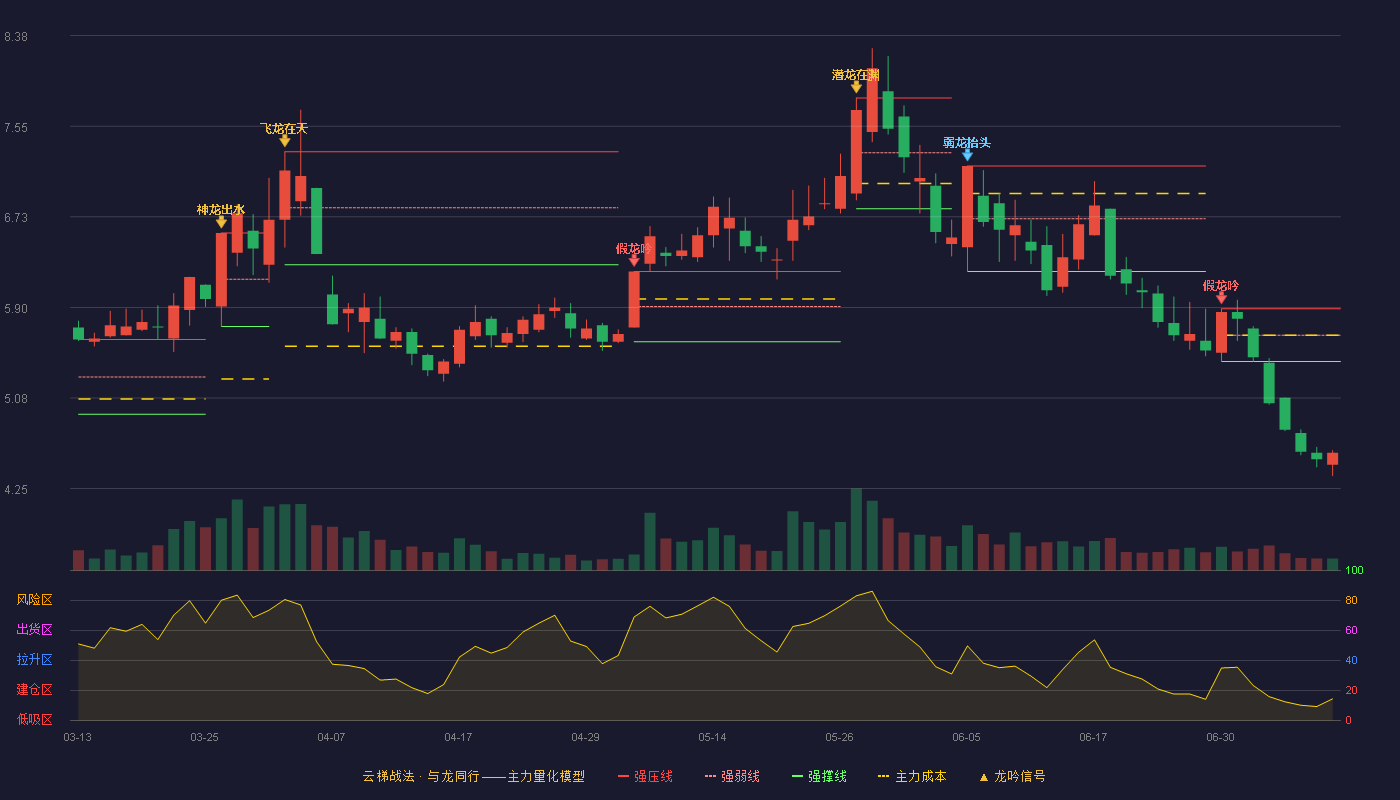1400x800 pixels.
Task: Click the 假龙吟 marker at the 06-30 date
Action: pyautogui.click(x=1221, y=298)
